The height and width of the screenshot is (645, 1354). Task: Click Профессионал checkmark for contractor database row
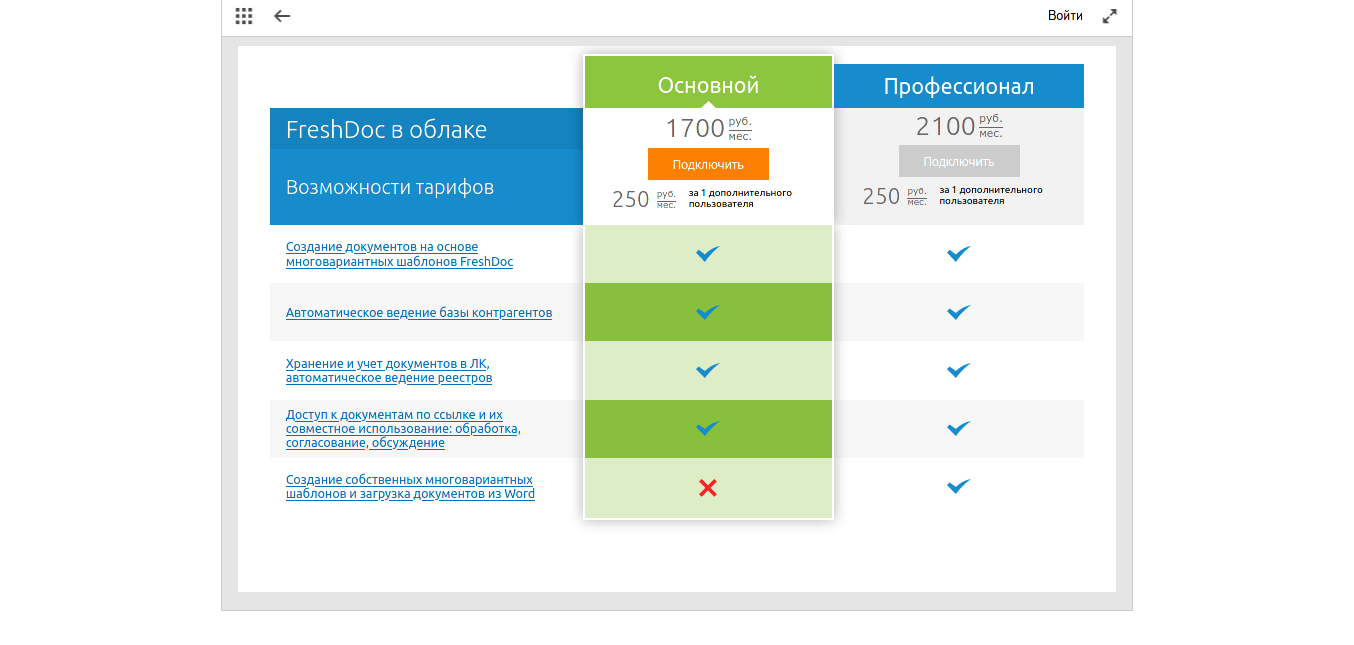pos(958,312)
